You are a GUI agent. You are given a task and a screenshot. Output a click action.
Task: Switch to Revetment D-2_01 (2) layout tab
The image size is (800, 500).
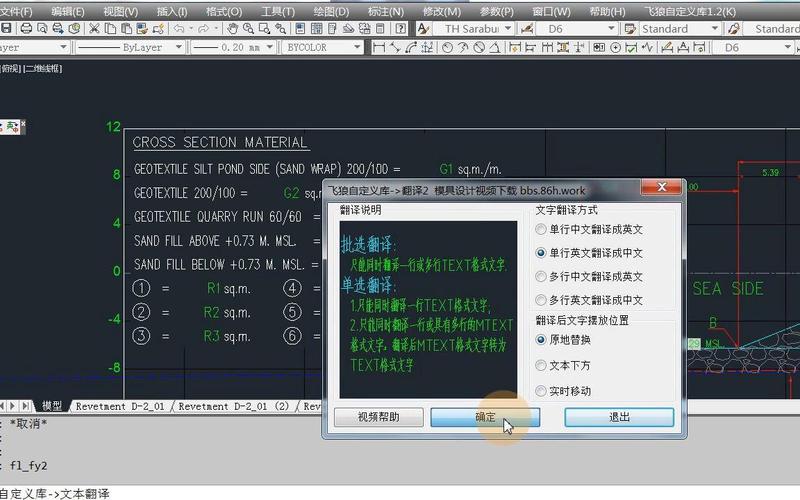[233, 406]
